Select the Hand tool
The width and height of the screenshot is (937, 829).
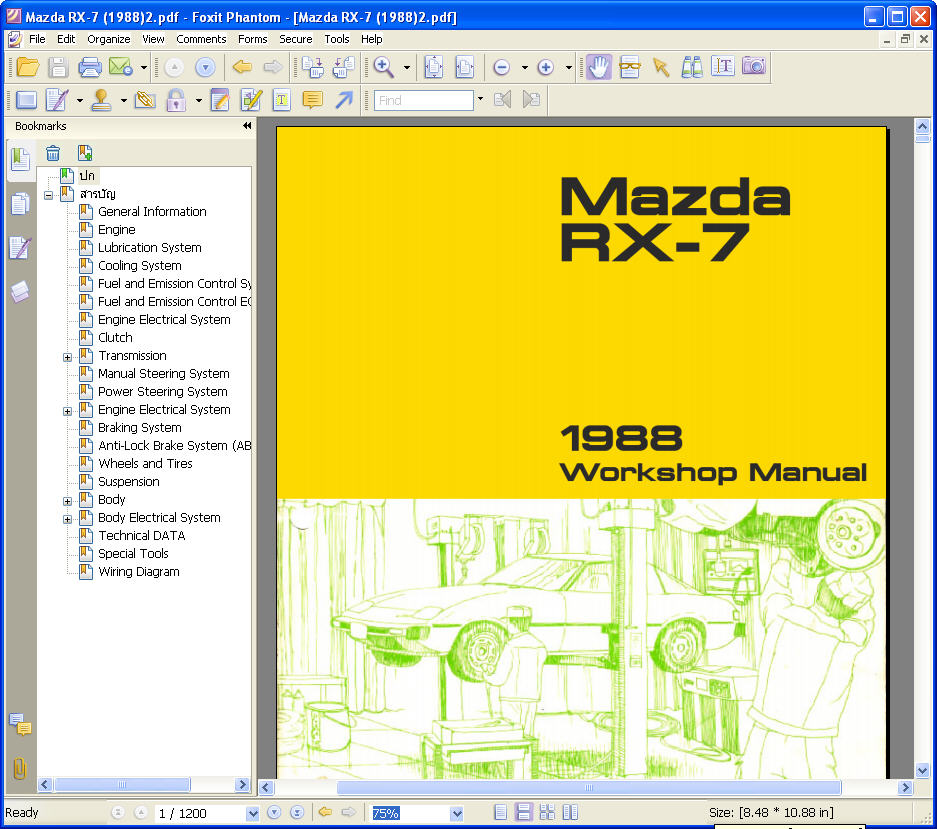coord(598,67)
